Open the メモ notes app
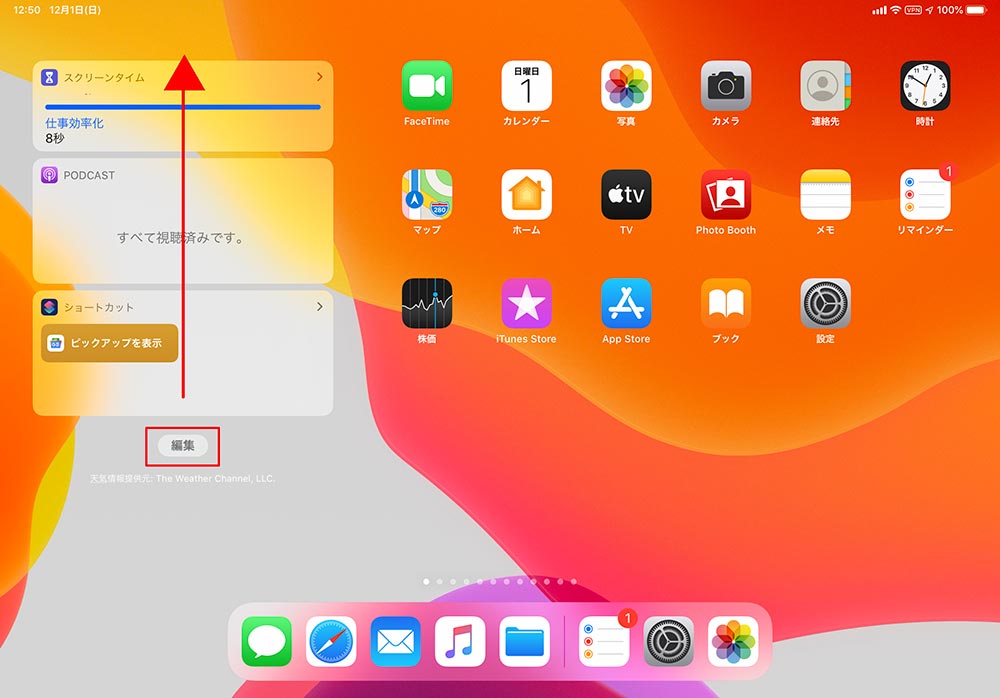 click(825, 195)
